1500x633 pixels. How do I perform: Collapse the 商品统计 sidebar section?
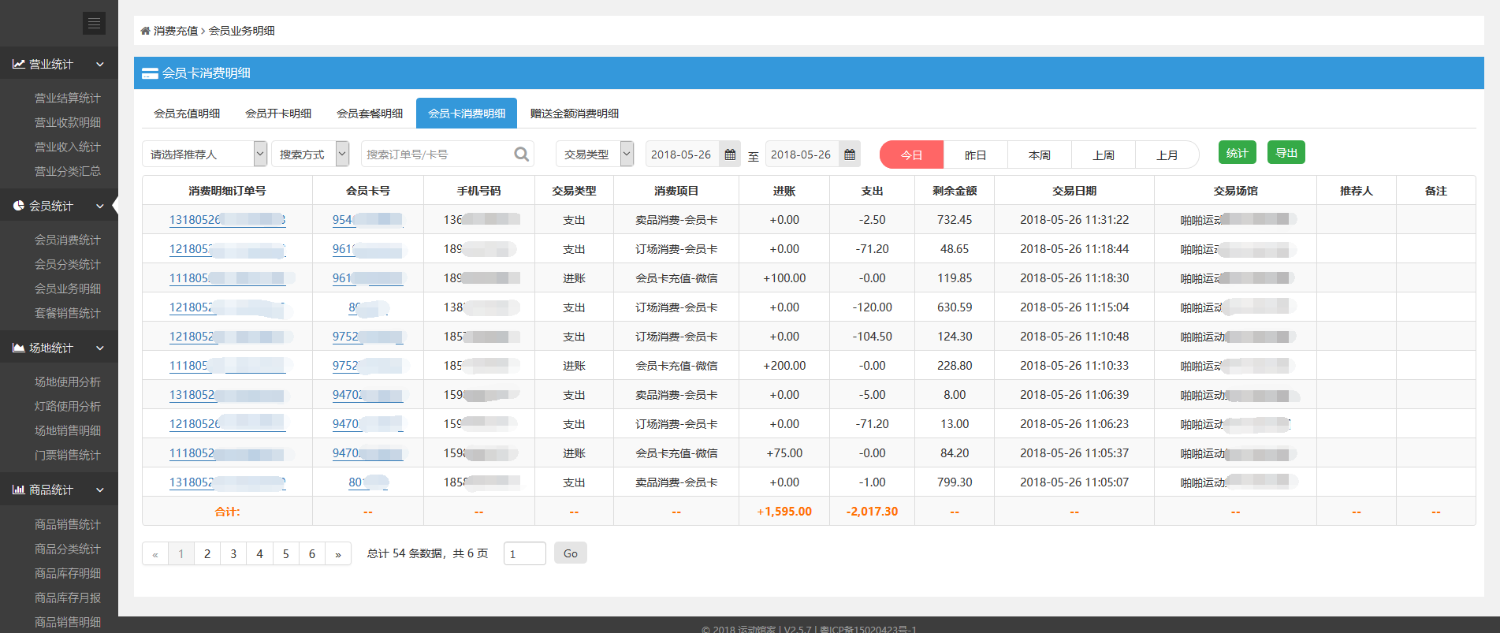pyautogui.click(x=100, y=490)
